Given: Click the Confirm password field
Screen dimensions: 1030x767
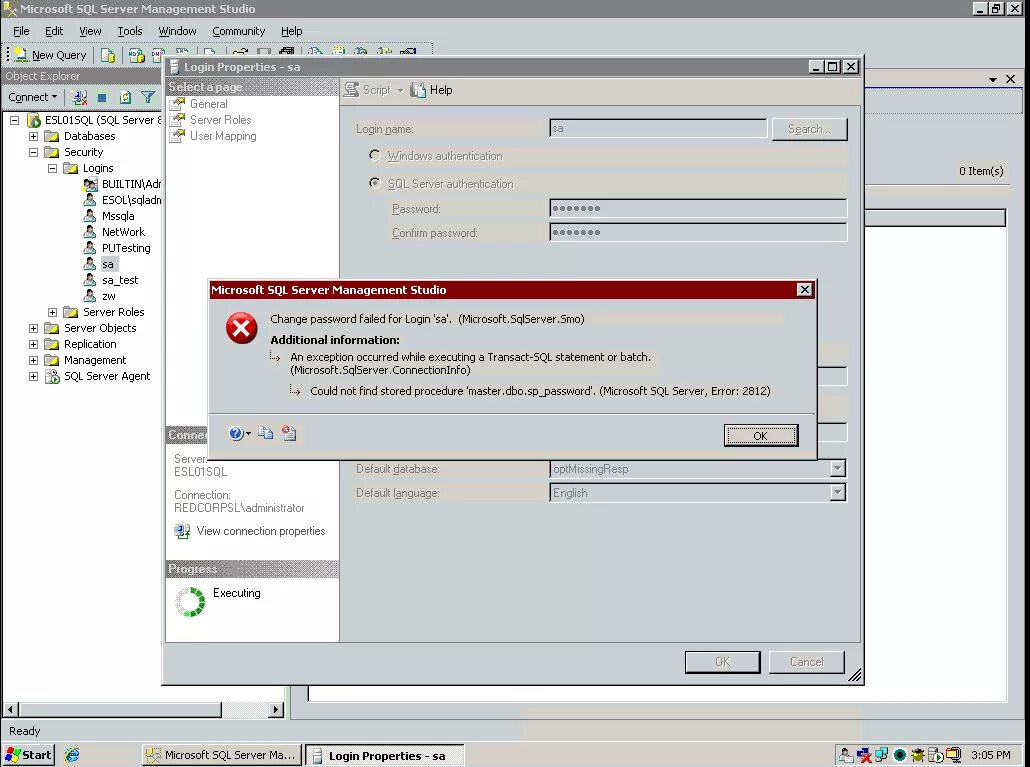Looking at the screenshot, I should click(x=698, y=232).
